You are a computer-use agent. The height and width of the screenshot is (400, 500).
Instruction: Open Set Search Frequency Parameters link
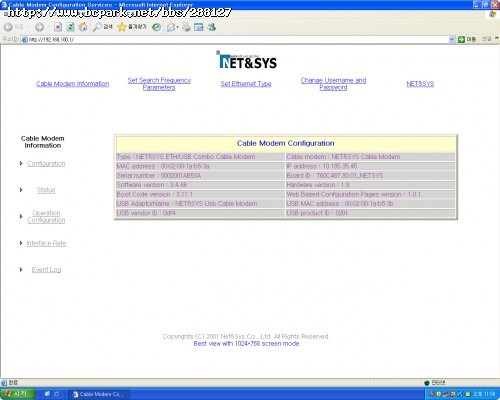(x=159, y=84)
